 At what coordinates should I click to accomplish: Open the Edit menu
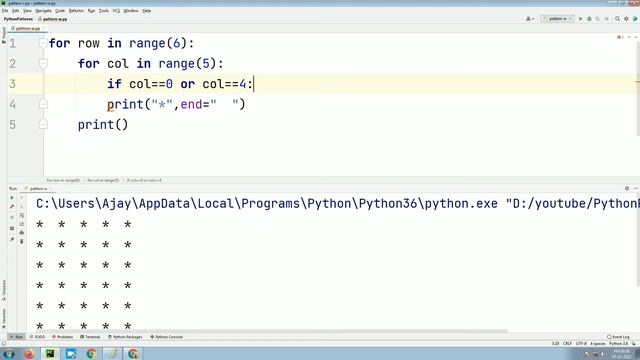click(x=16, y=11)
